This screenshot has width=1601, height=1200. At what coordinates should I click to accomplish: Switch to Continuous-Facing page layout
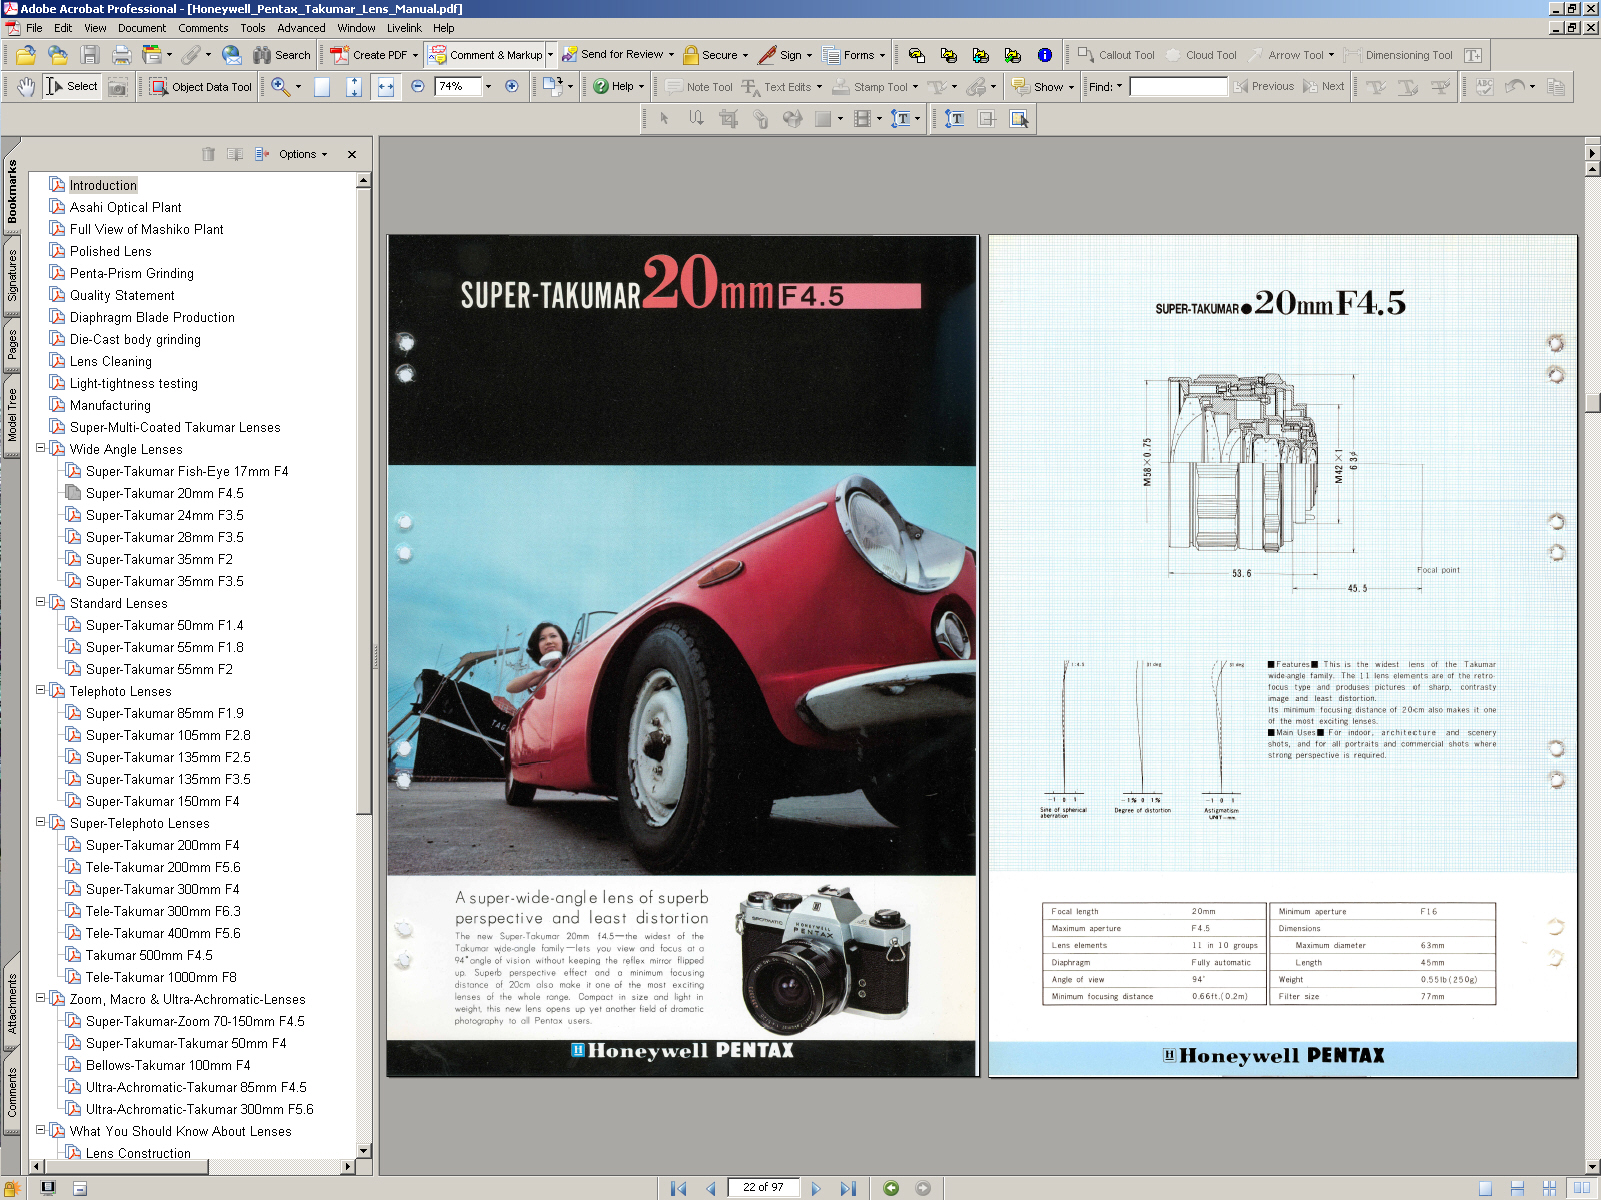click(1549, 1188)
